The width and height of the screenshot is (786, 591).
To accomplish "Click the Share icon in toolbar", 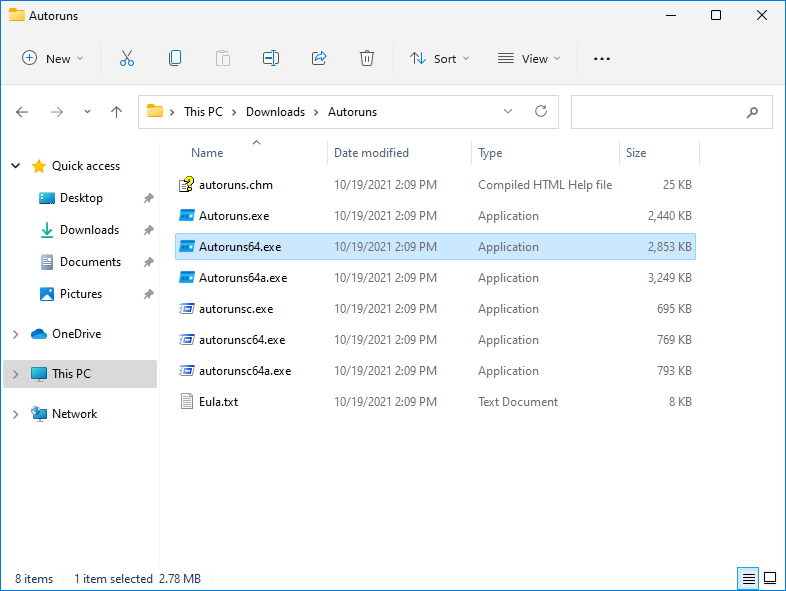I will click(x=319, y=58).
